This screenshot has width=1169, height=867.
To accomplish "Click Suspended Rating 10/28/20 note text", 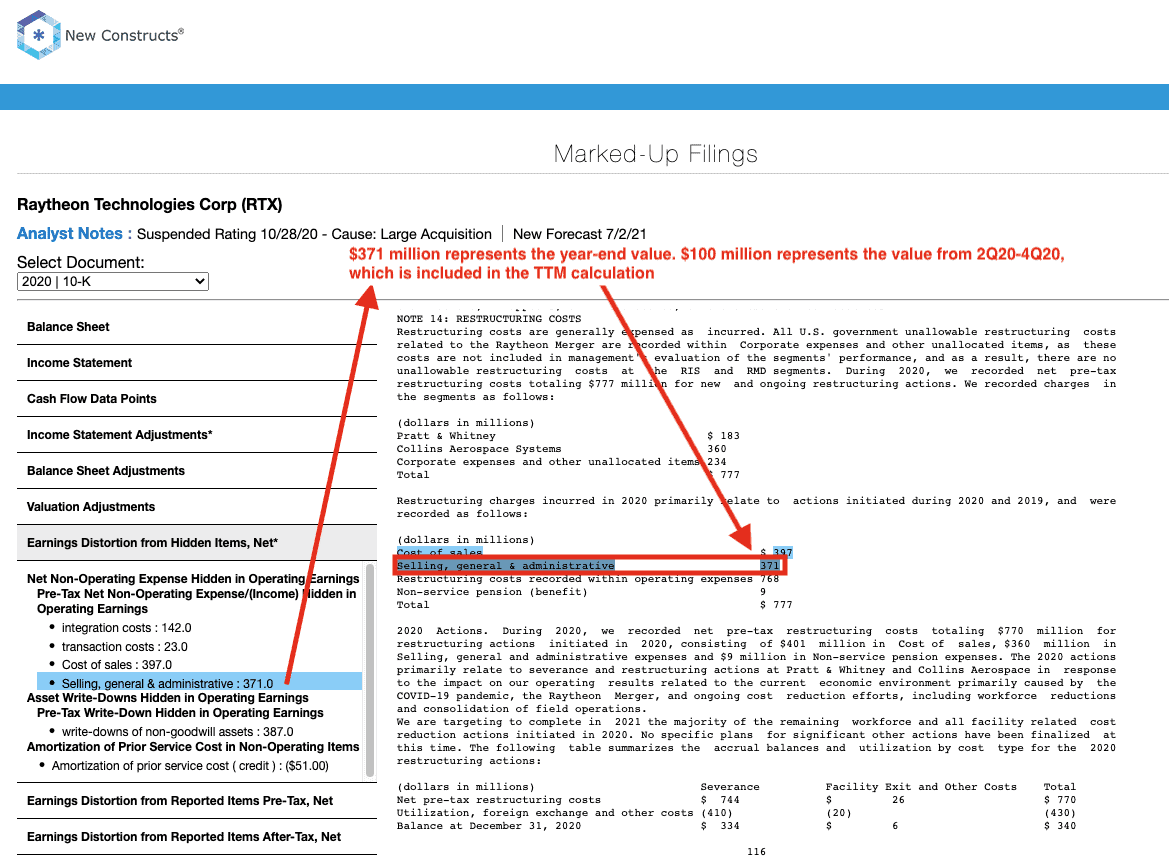I will pos(314,234).
